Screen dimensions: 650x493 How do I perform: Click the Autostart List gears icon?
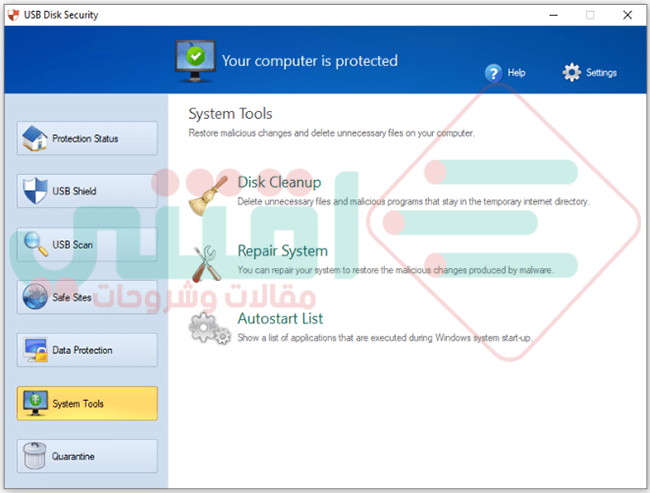(210, 328)
